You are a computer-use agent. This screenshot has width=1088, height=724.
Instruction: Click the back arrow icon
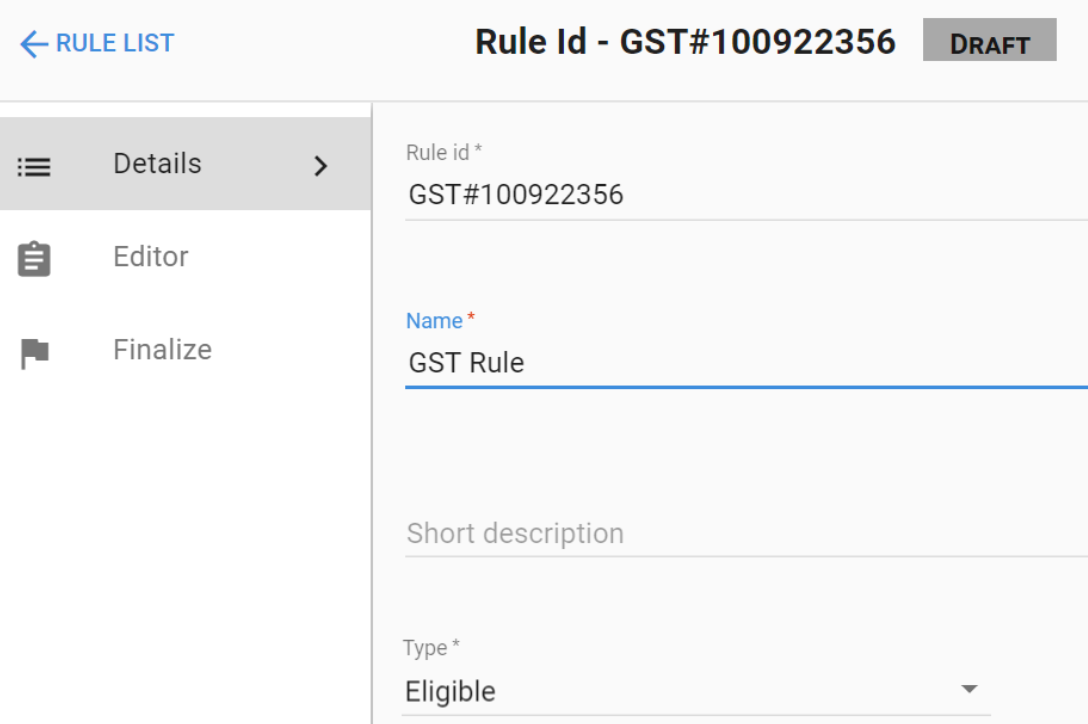33,44
